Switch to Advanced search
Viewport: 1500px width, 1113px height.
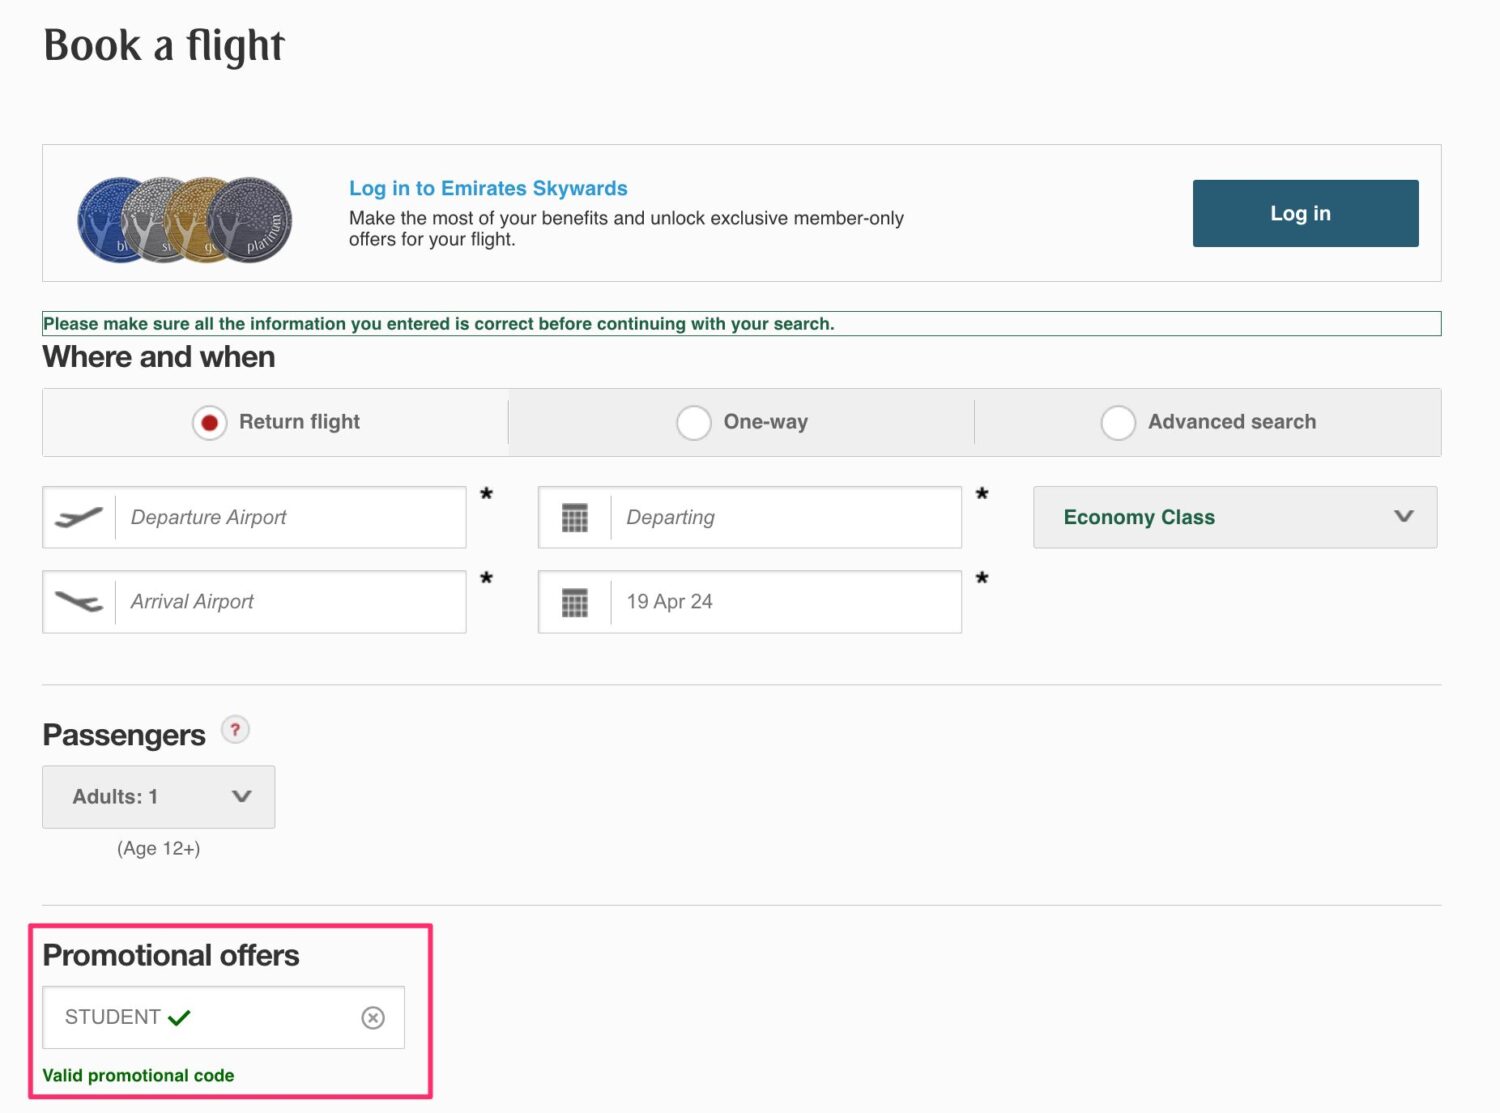pos(1118,422)
